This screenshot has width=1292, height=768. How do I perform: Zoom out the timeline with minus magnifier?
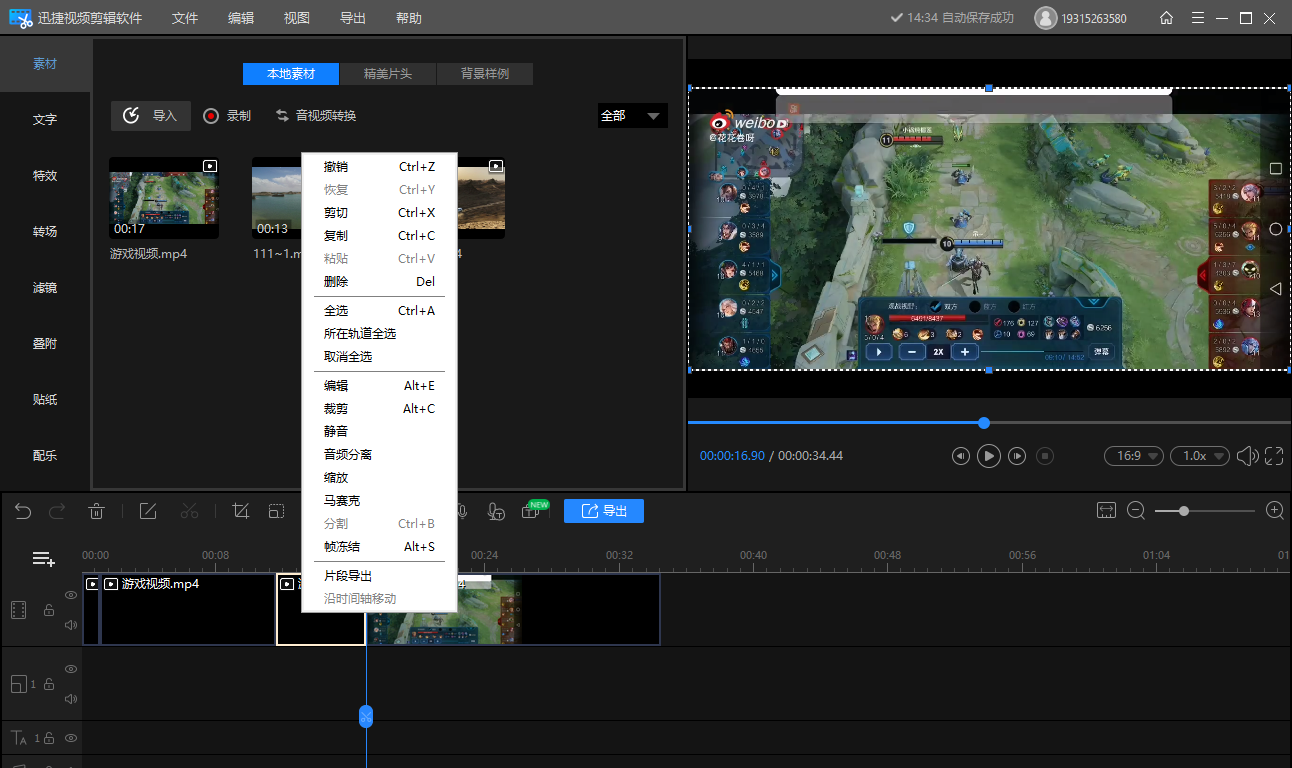pyautogui.click(x=1136, y=511)
